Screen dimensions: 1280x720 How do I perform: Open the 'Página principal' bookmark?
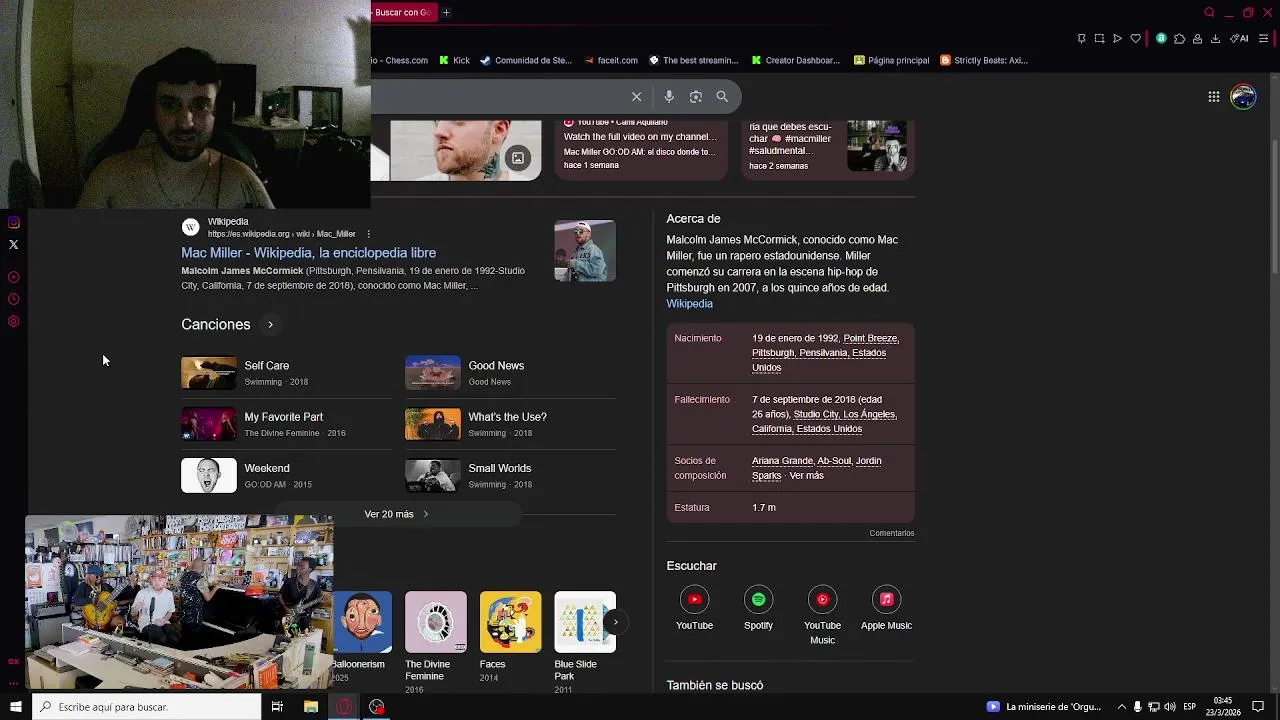[891, 60]
